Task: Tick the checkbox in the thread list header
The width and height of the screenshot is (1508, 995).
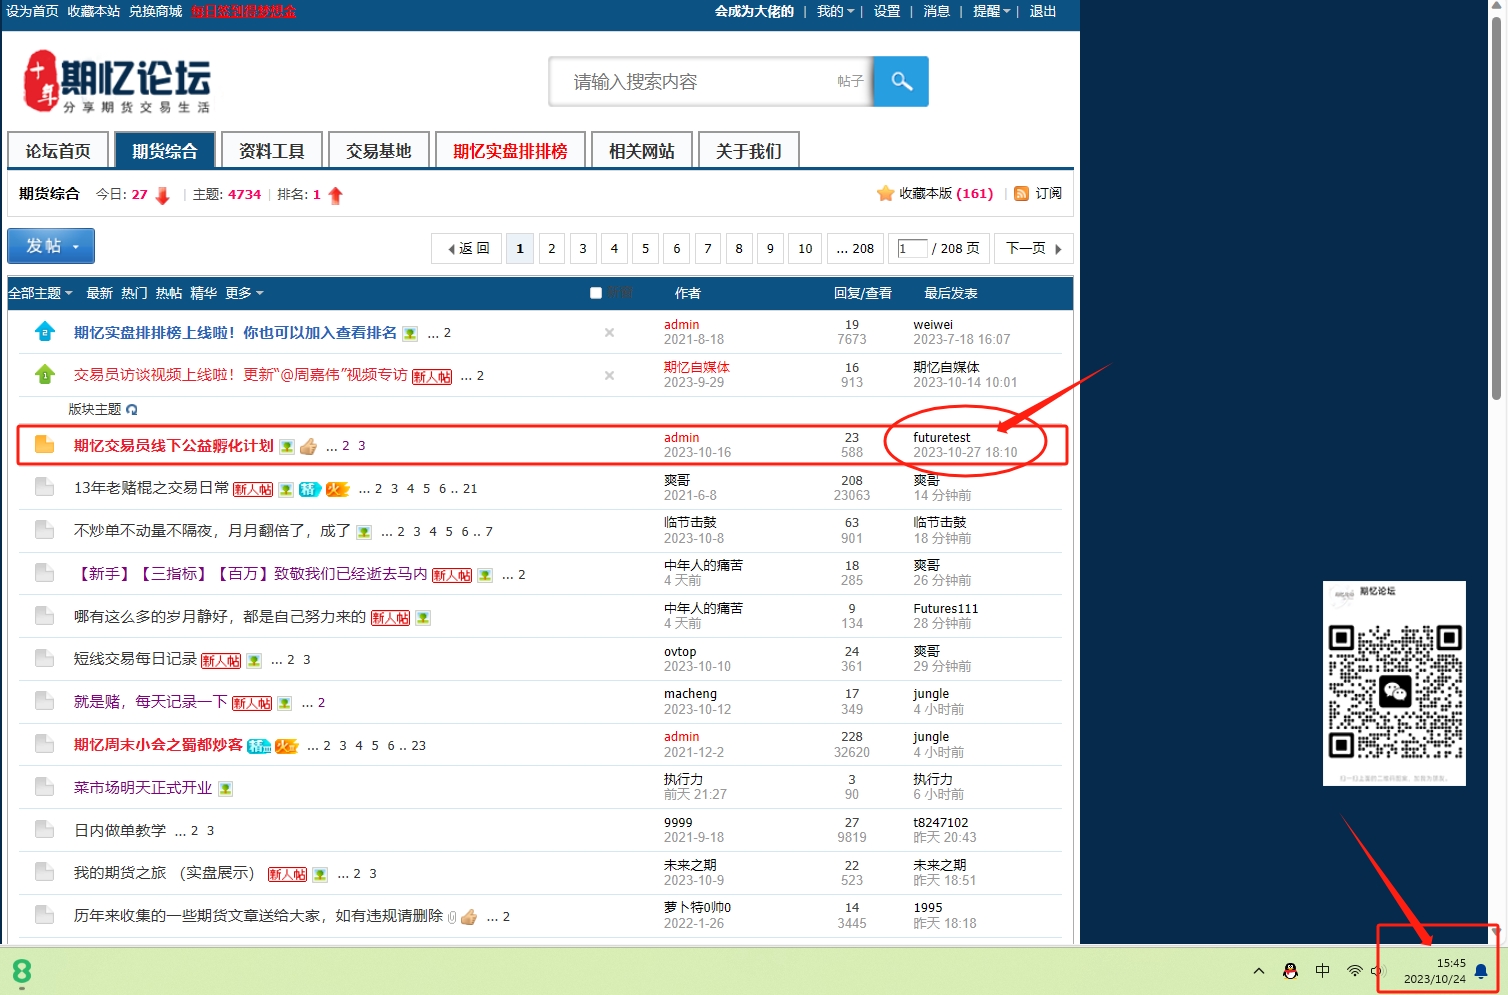Action: point(596,293)
